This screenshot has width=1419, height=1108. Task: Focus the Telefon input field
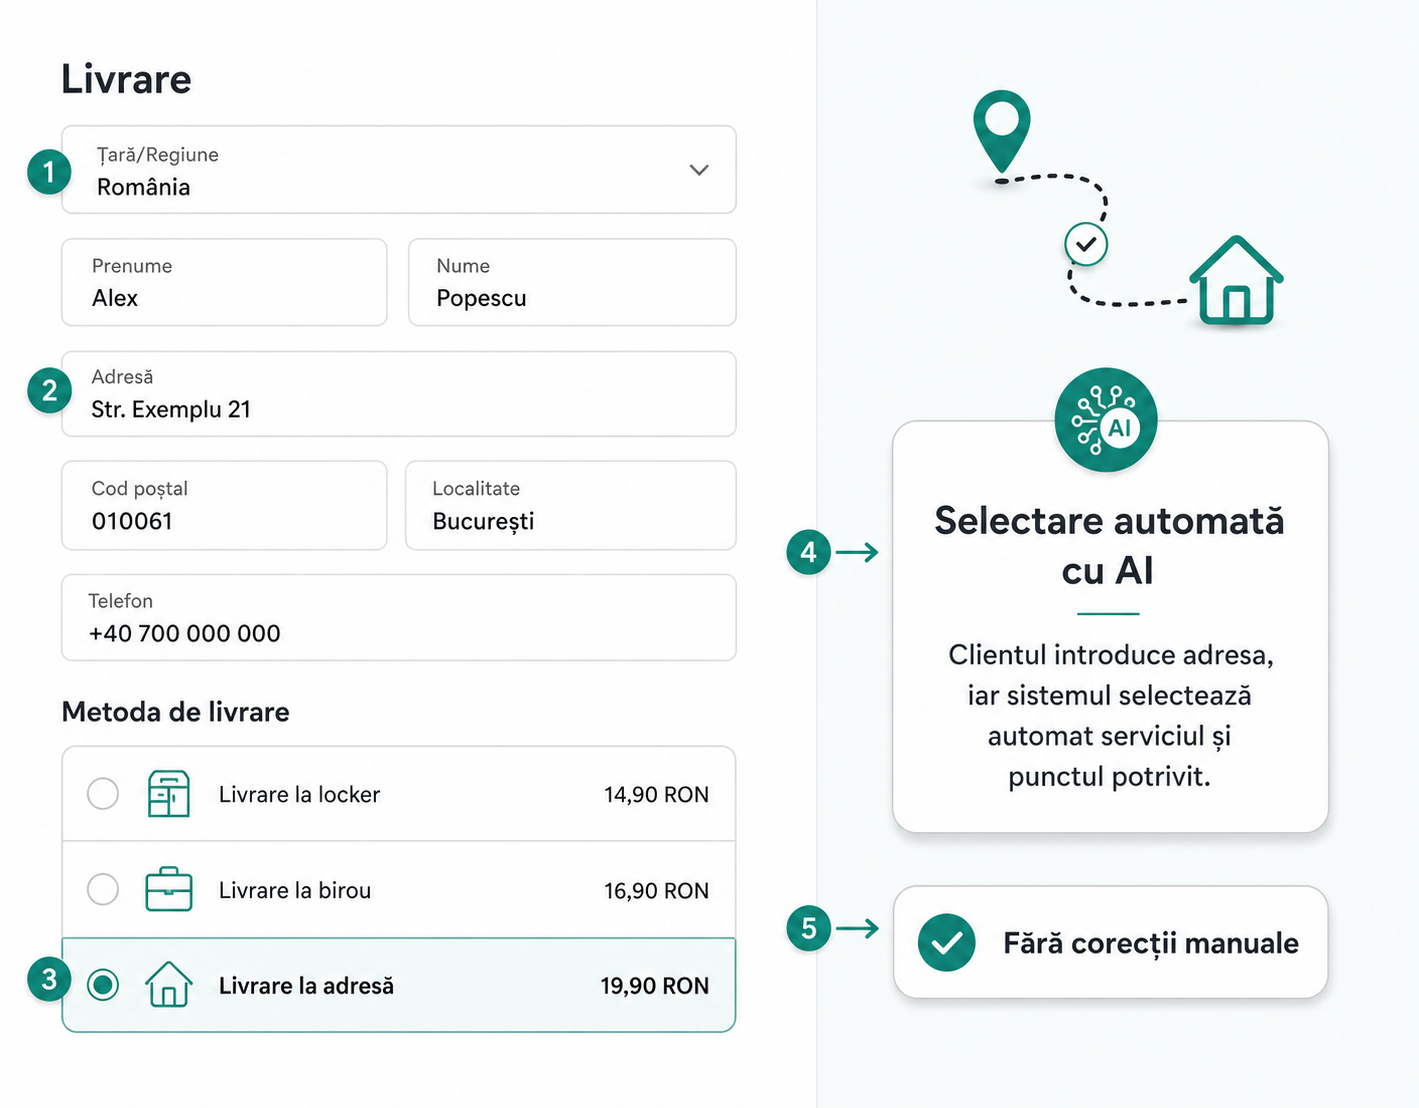[x=399, y=617]
